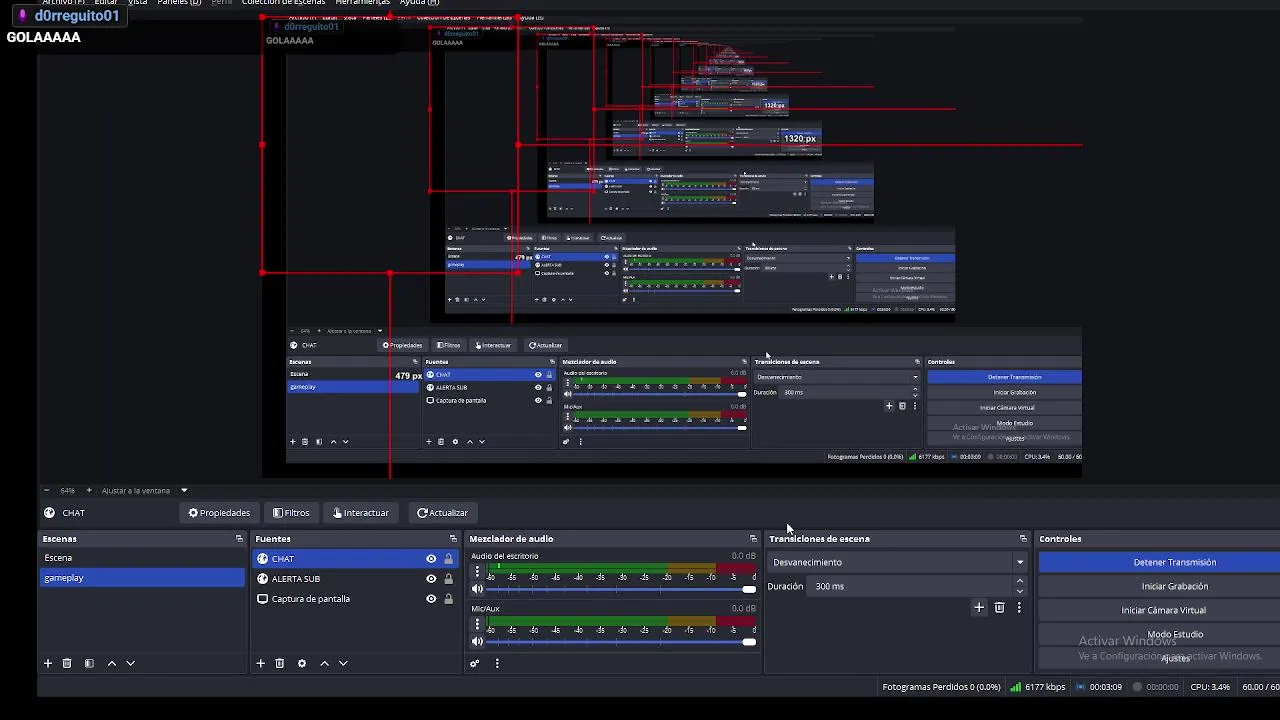The image size is (1280, 720).
Task: Pop out the Escenas dock panel
Action: (x=239, y=539)
